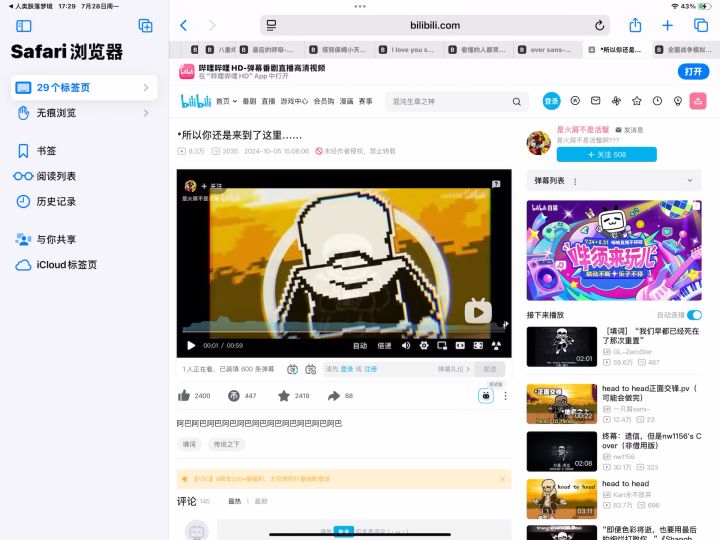Image resolution: width=720 pixels, height=540 pixels.
Task: Show the tab overview grid
Action: [x=701, y=25]
